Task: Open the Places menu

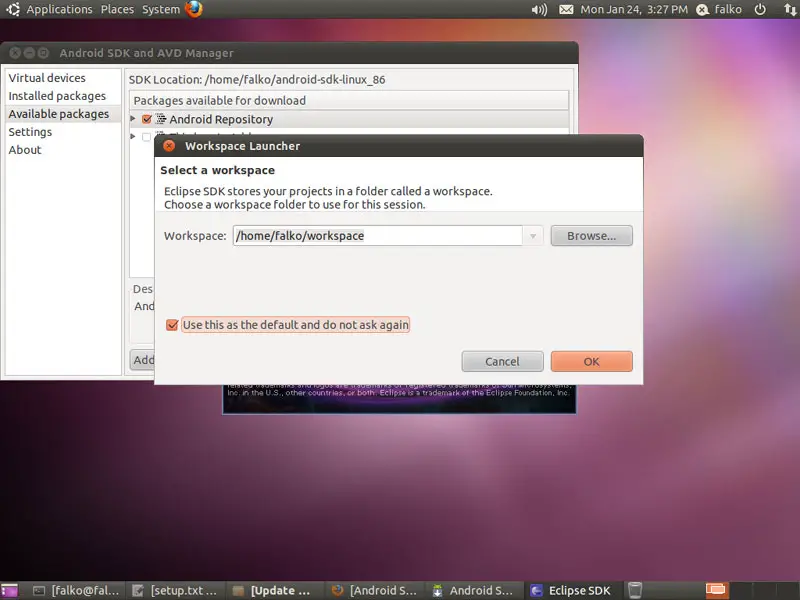Action: pos(117,9)
